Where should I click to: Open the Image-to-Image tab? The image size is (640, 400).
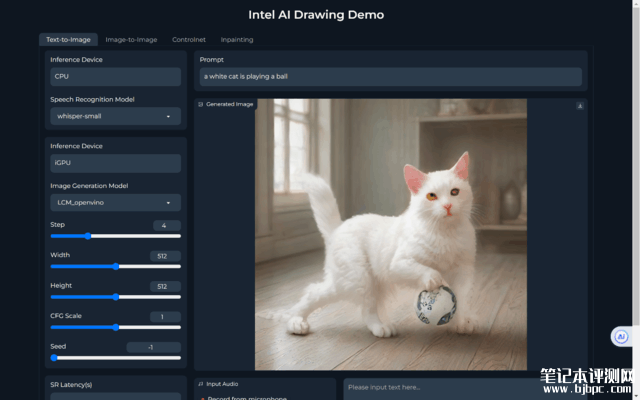pos(131,40)
